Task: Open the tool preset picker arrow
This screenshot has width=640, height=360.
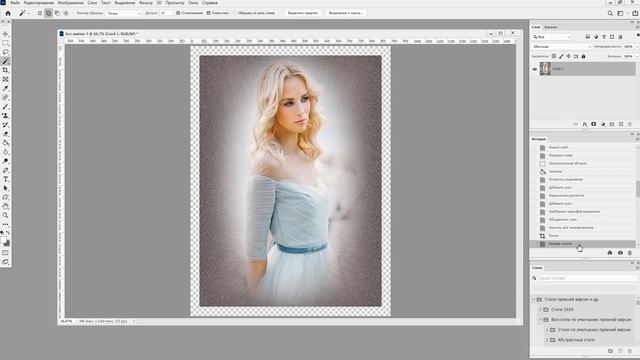Action: tap(29, 13)
